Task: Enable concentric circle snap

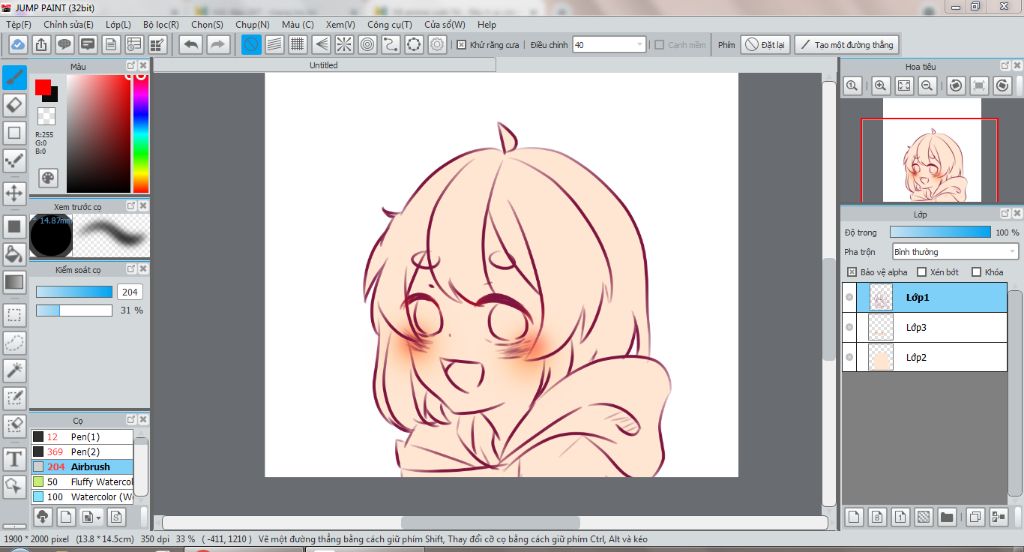Action: [x=367, y=44]
